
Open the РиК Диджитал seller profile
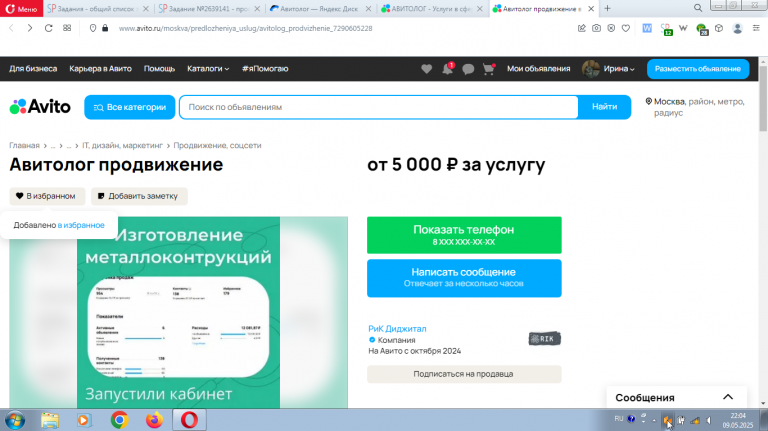(x=397, y=329)
